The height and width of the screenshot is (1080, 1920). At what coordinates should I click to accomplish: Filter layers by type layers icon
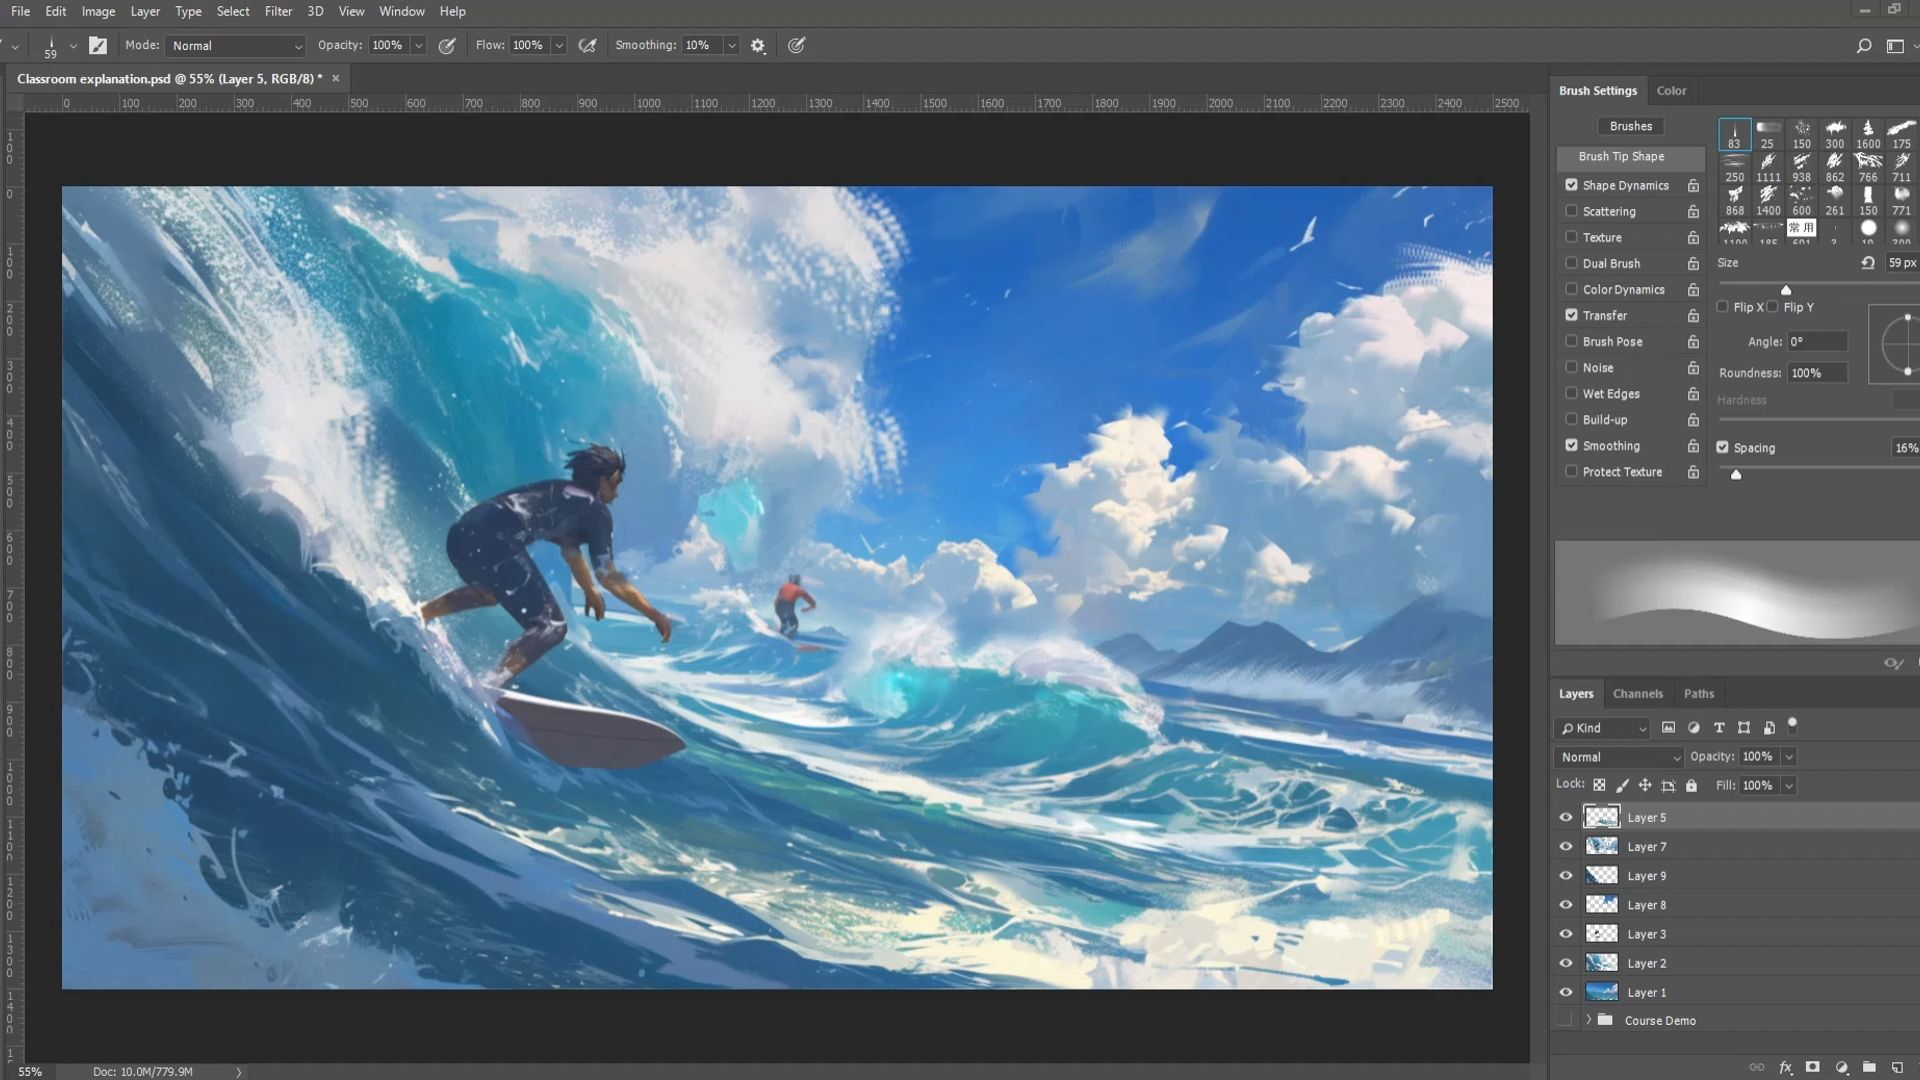point(1719,728)
